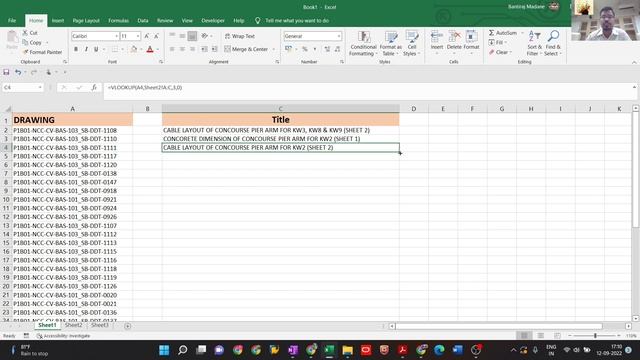The height and width of the screenshot is (360, 640).
Task: Switch to the Insert tab
Action: tap(58, 20)
